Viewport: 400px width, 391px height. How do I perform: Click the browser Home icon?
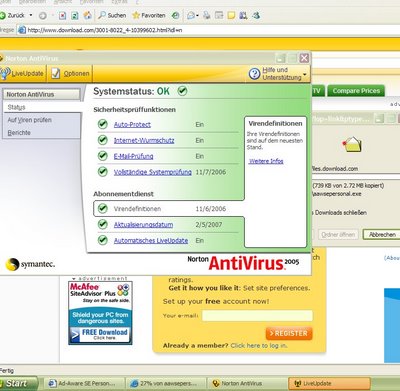(x=88, y=15)
